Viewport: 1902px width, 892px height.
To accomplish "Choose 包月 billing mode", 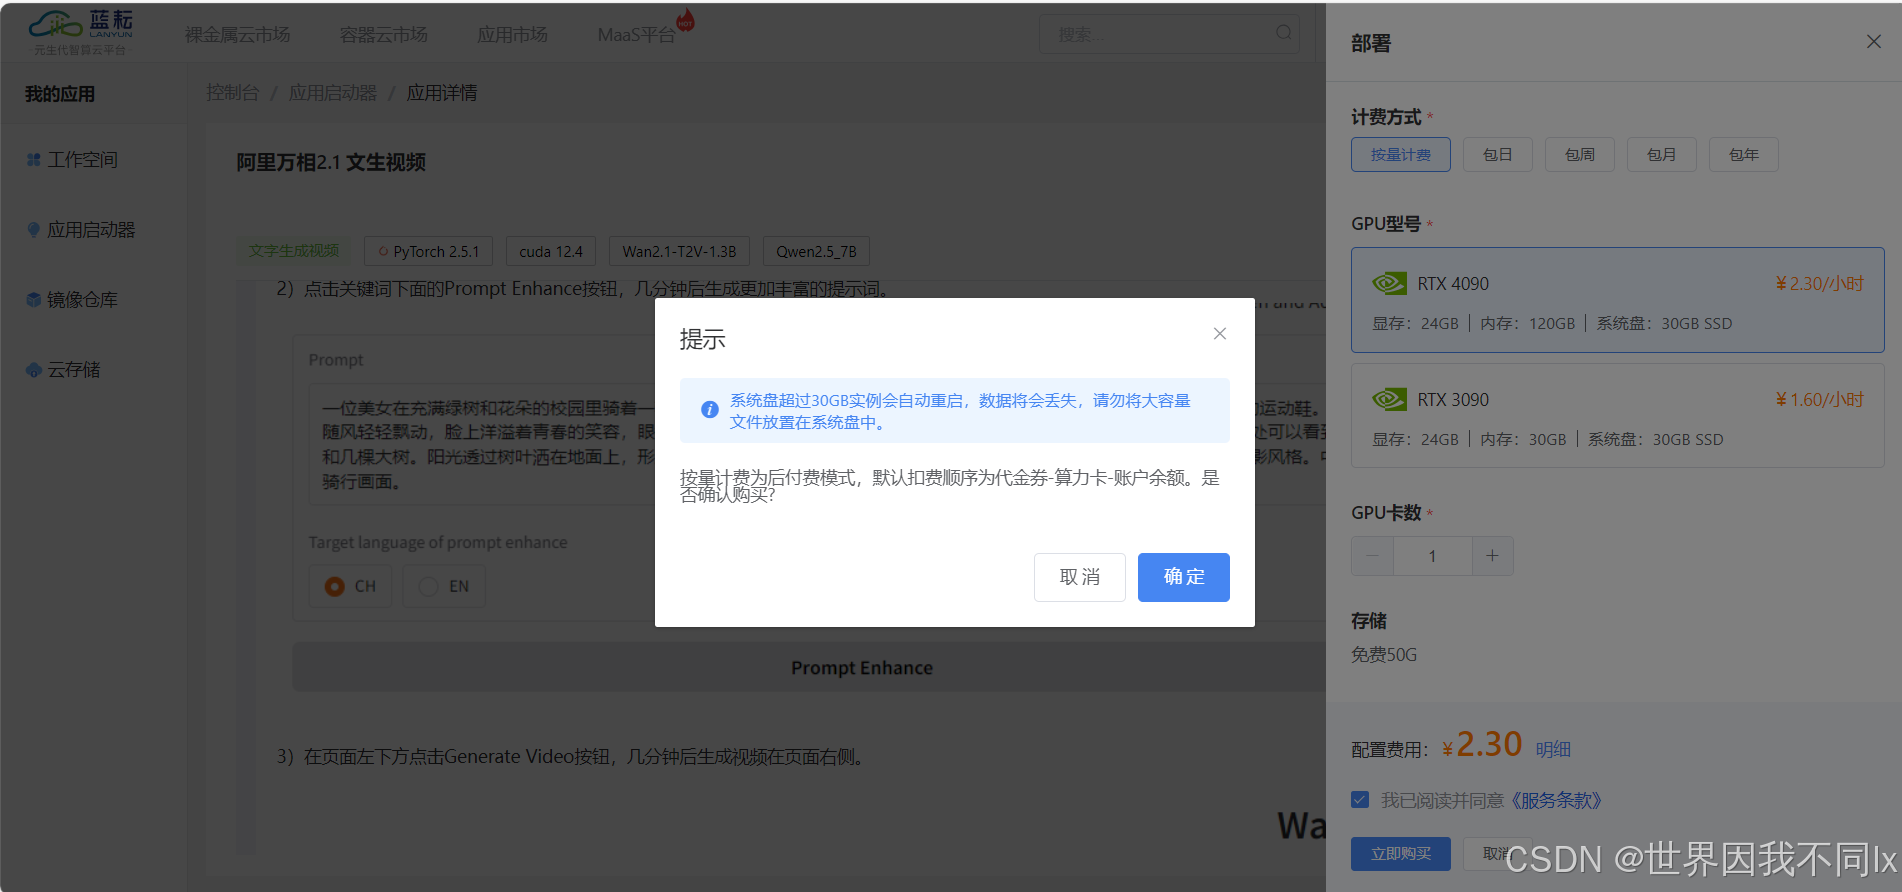I will pos(1662,155).
